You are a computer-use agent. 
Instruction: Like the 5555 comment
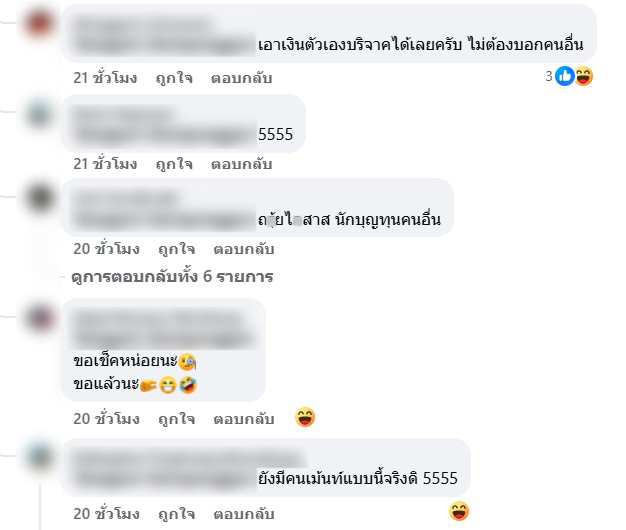point(174,164)
